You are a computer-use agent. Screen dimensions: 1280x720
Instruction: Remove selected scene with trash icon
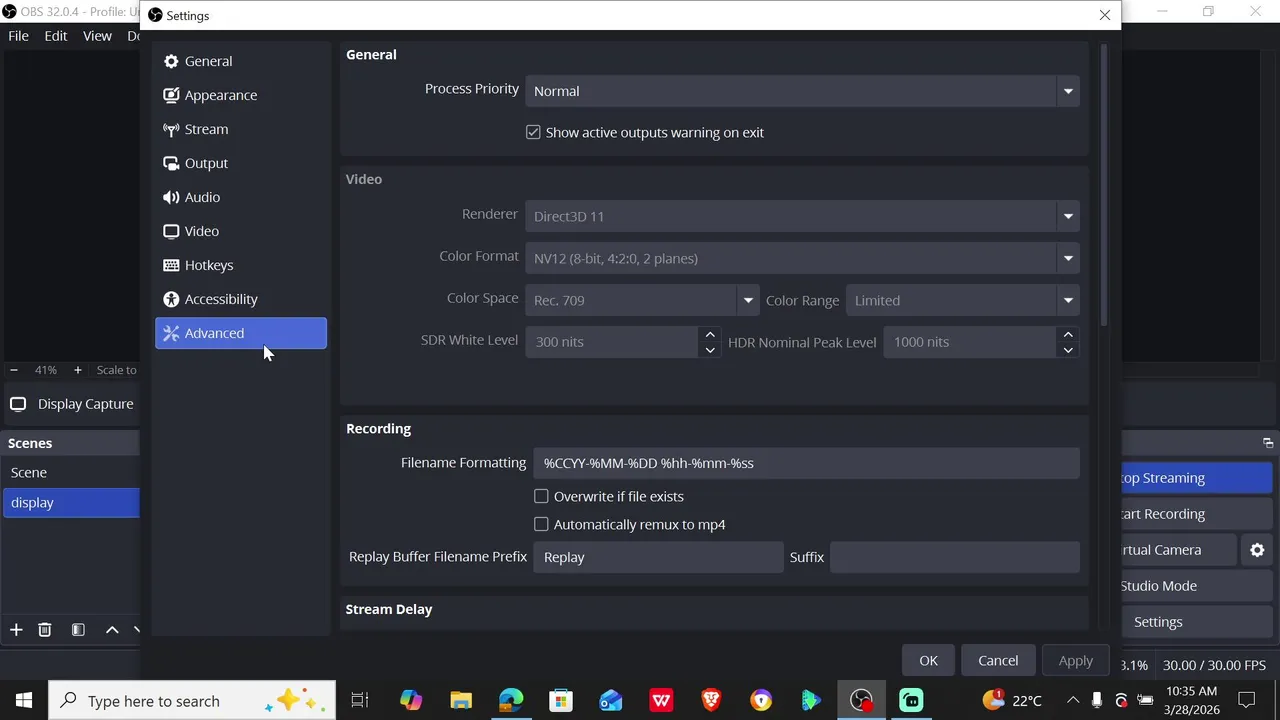coord(45,630)
